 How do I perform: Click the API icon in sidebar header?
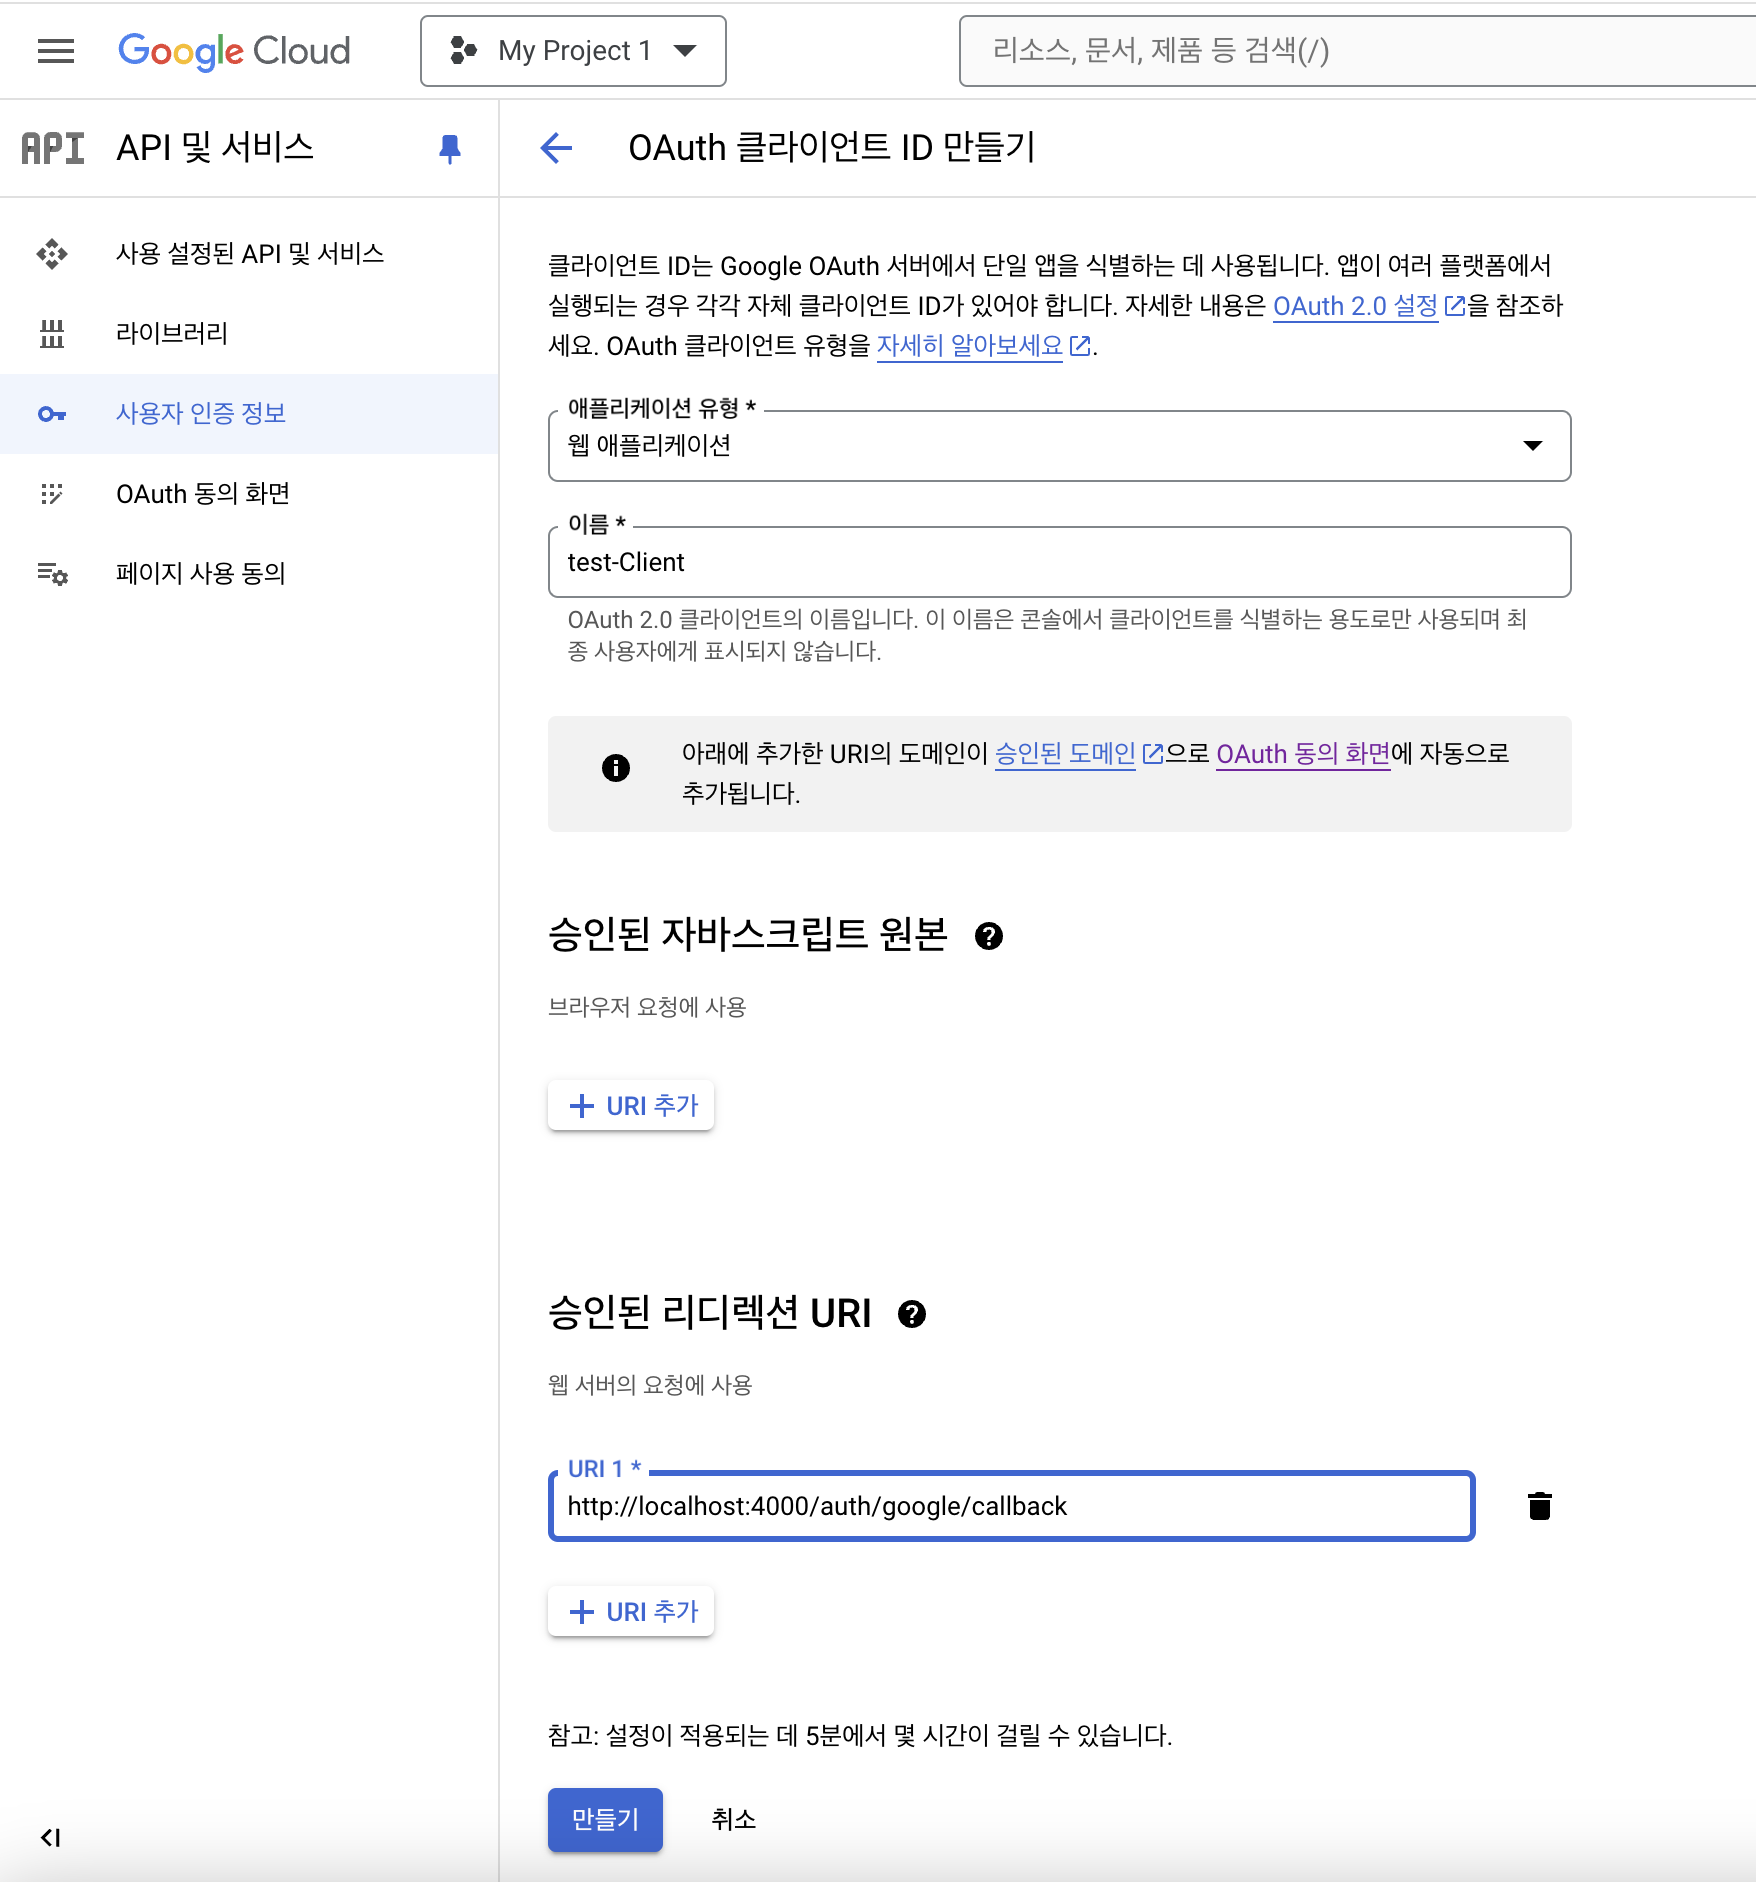point(53,148)
